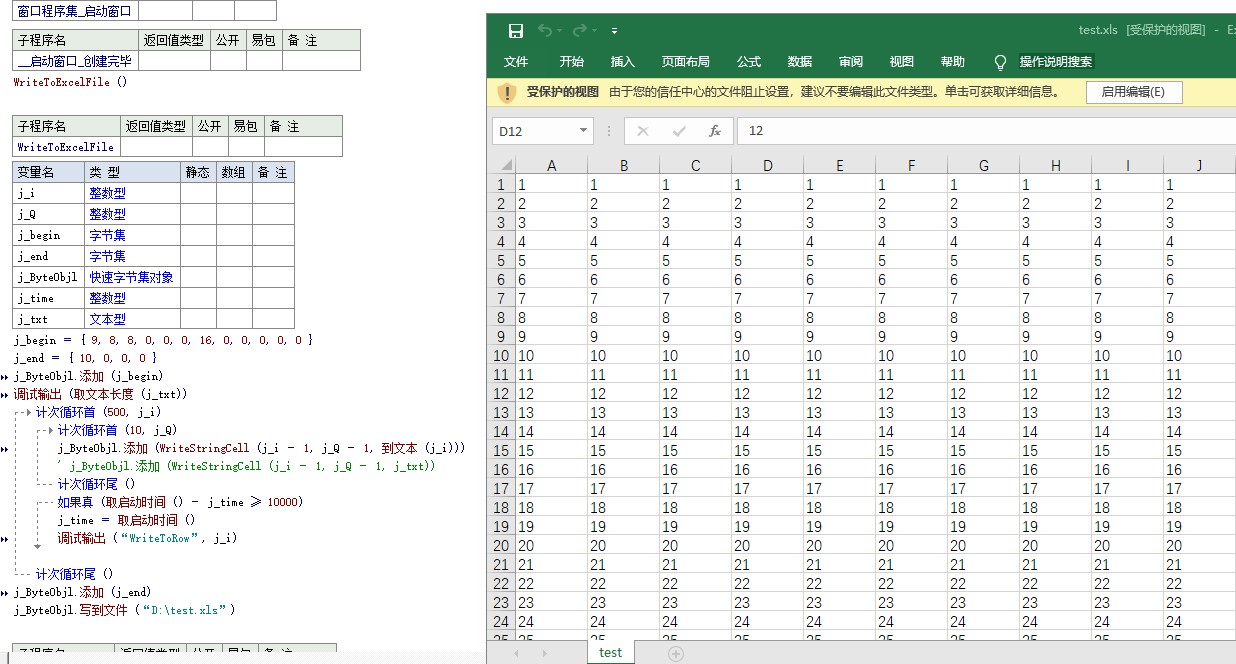Click the Redo arrow in Excel toolbar

(x=580, y=30)
